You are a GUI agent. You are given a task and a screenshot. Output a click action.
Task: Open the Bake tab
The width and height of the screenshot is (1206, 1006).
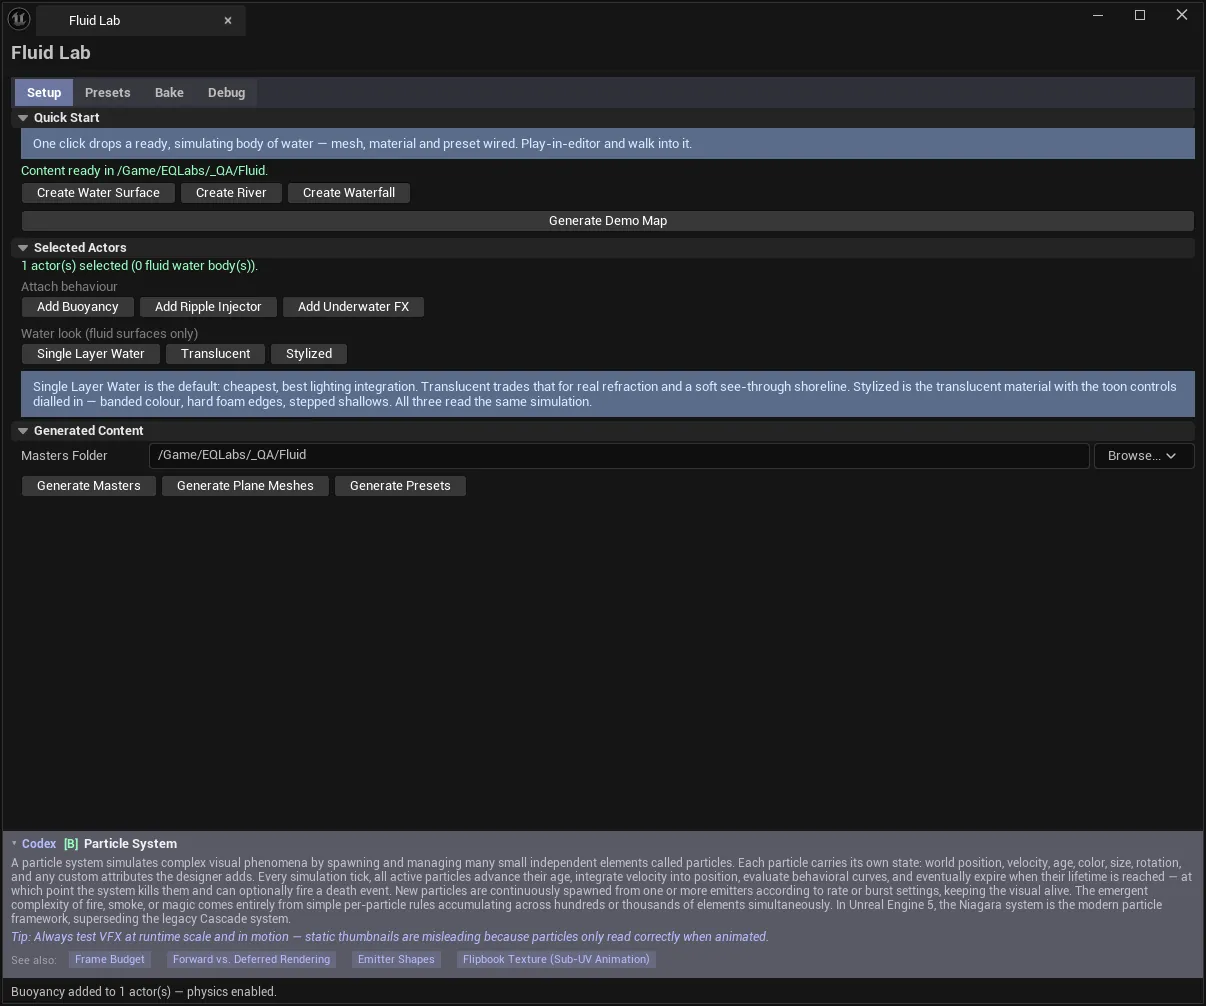[x=169, y=92]
